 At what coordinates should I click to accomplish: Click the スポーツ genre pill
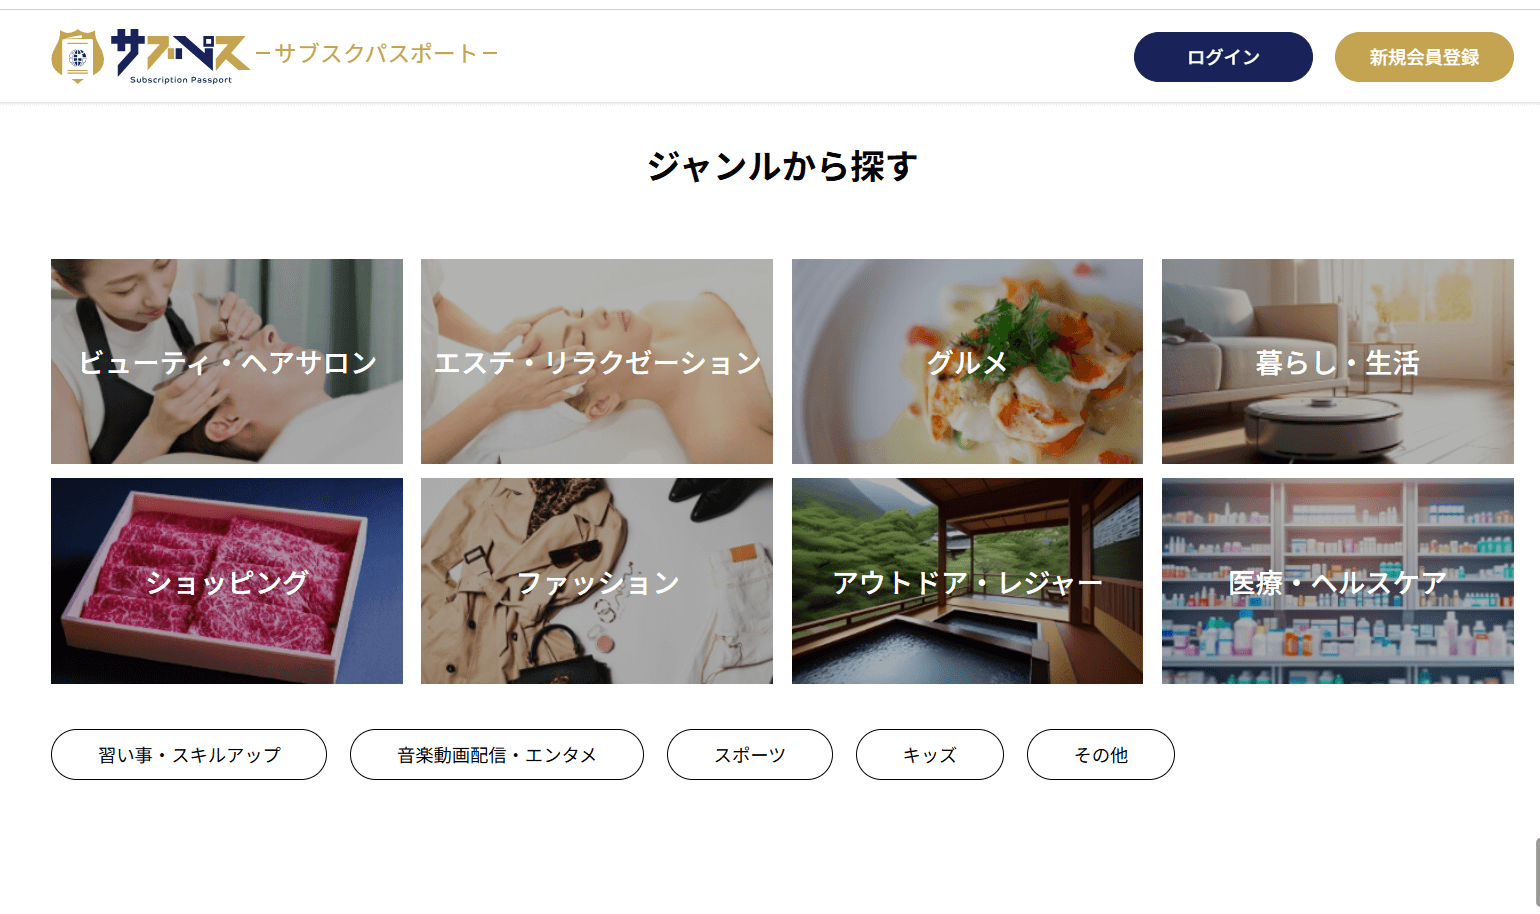click(750, 755)
